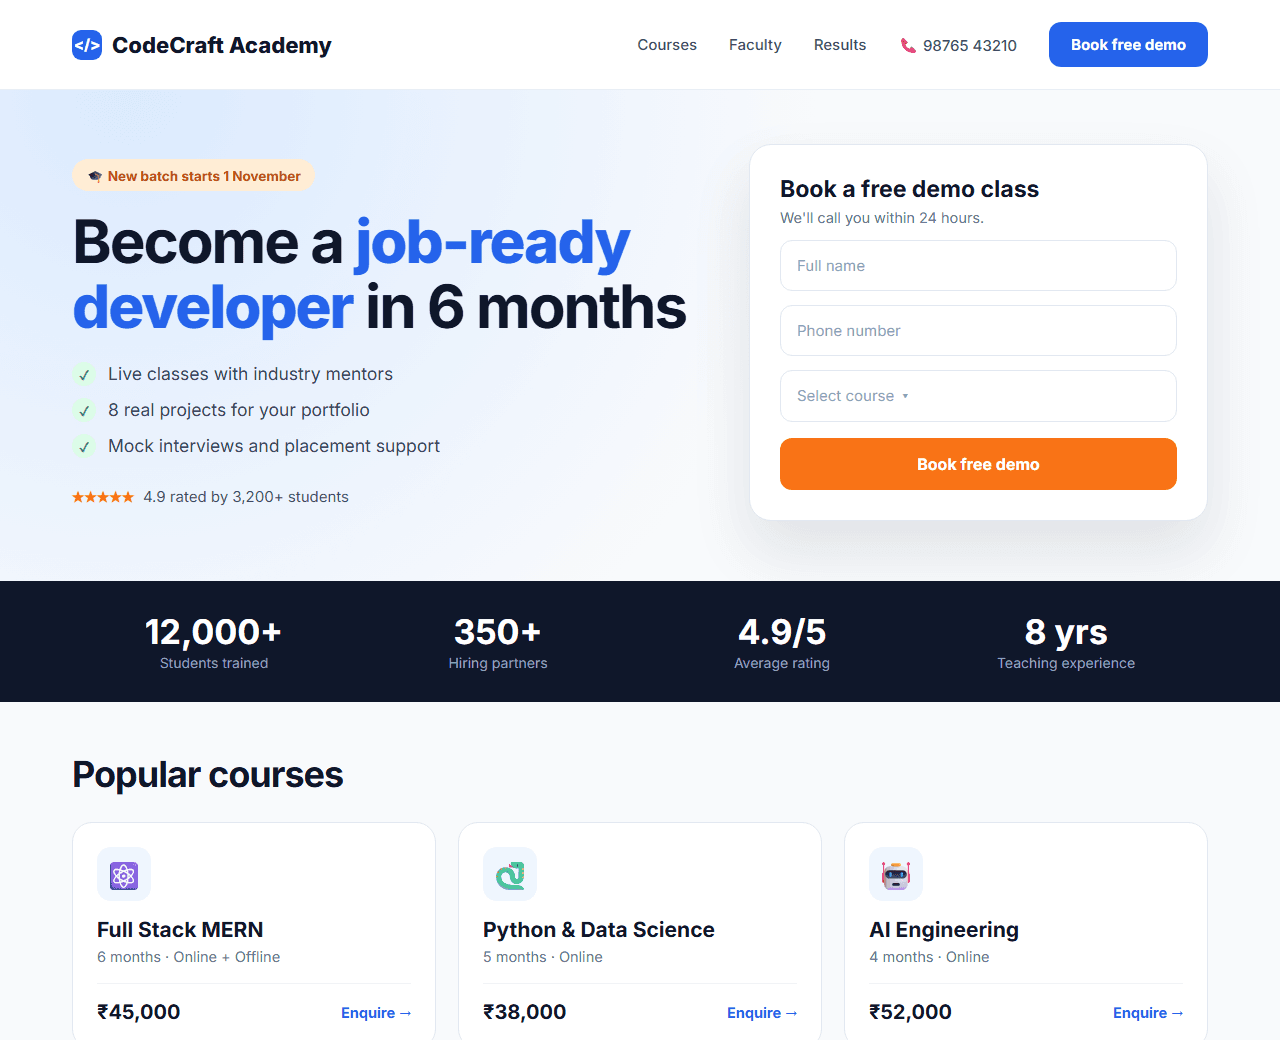The image size is (1280, 1040).
Task: Click the AI Engineering course title
Action: (x=944, y=930)
